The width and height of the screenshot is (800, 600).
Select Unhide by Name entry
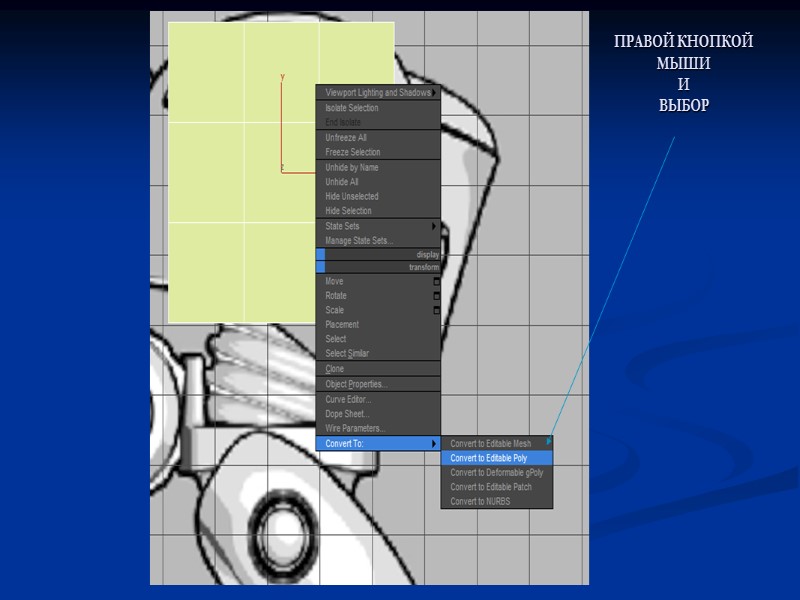[x=378, y=167]
